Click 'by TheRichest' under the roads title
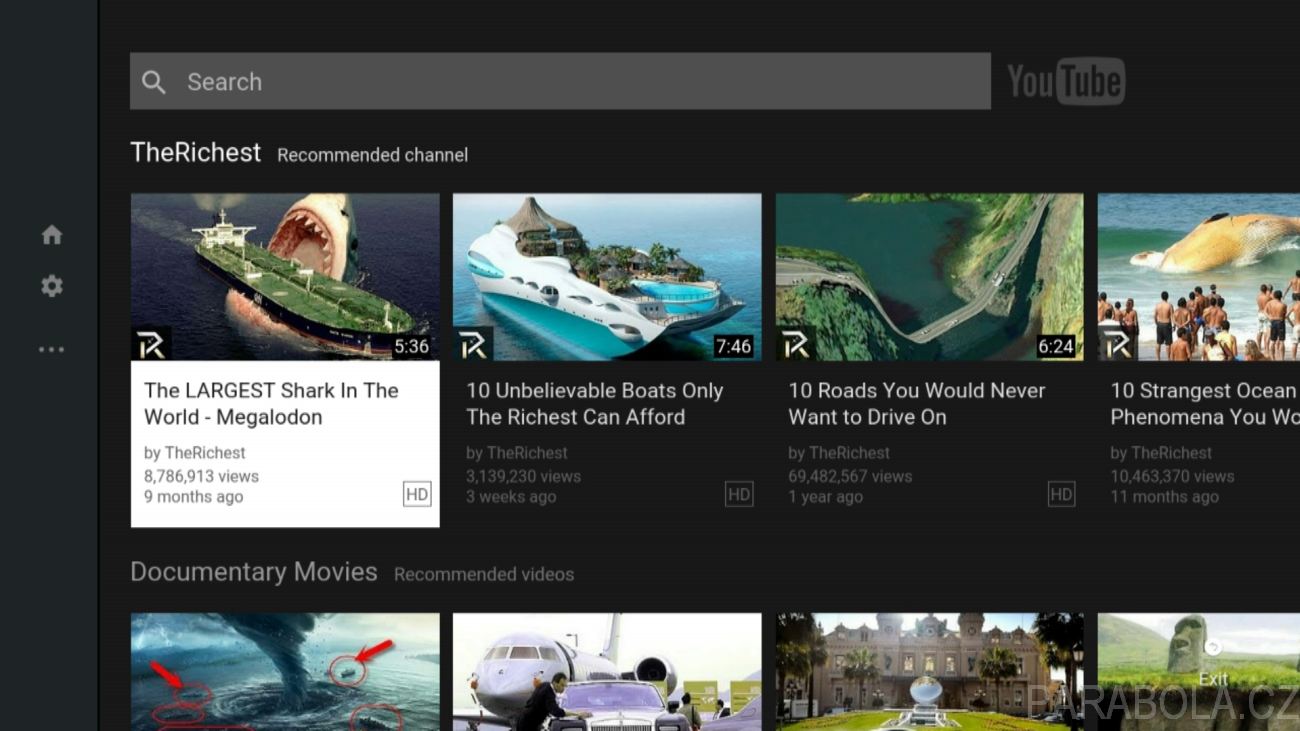This screenshot has height=731, width=1300. click(839, 453)
